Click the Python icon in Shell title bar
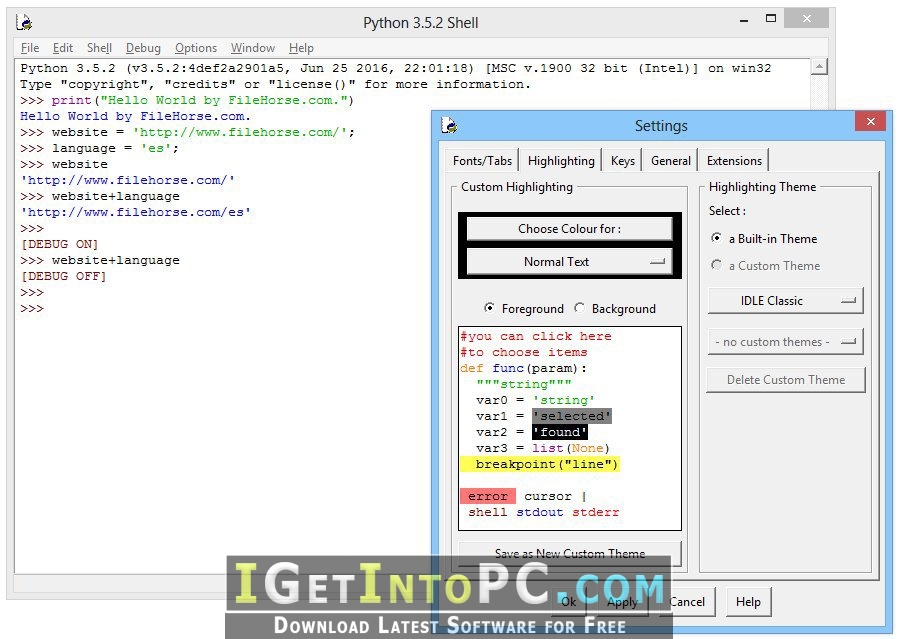Image resolution: width=898 pixels, height=639 pixels. pyautogui.click(x=24, y=22)
